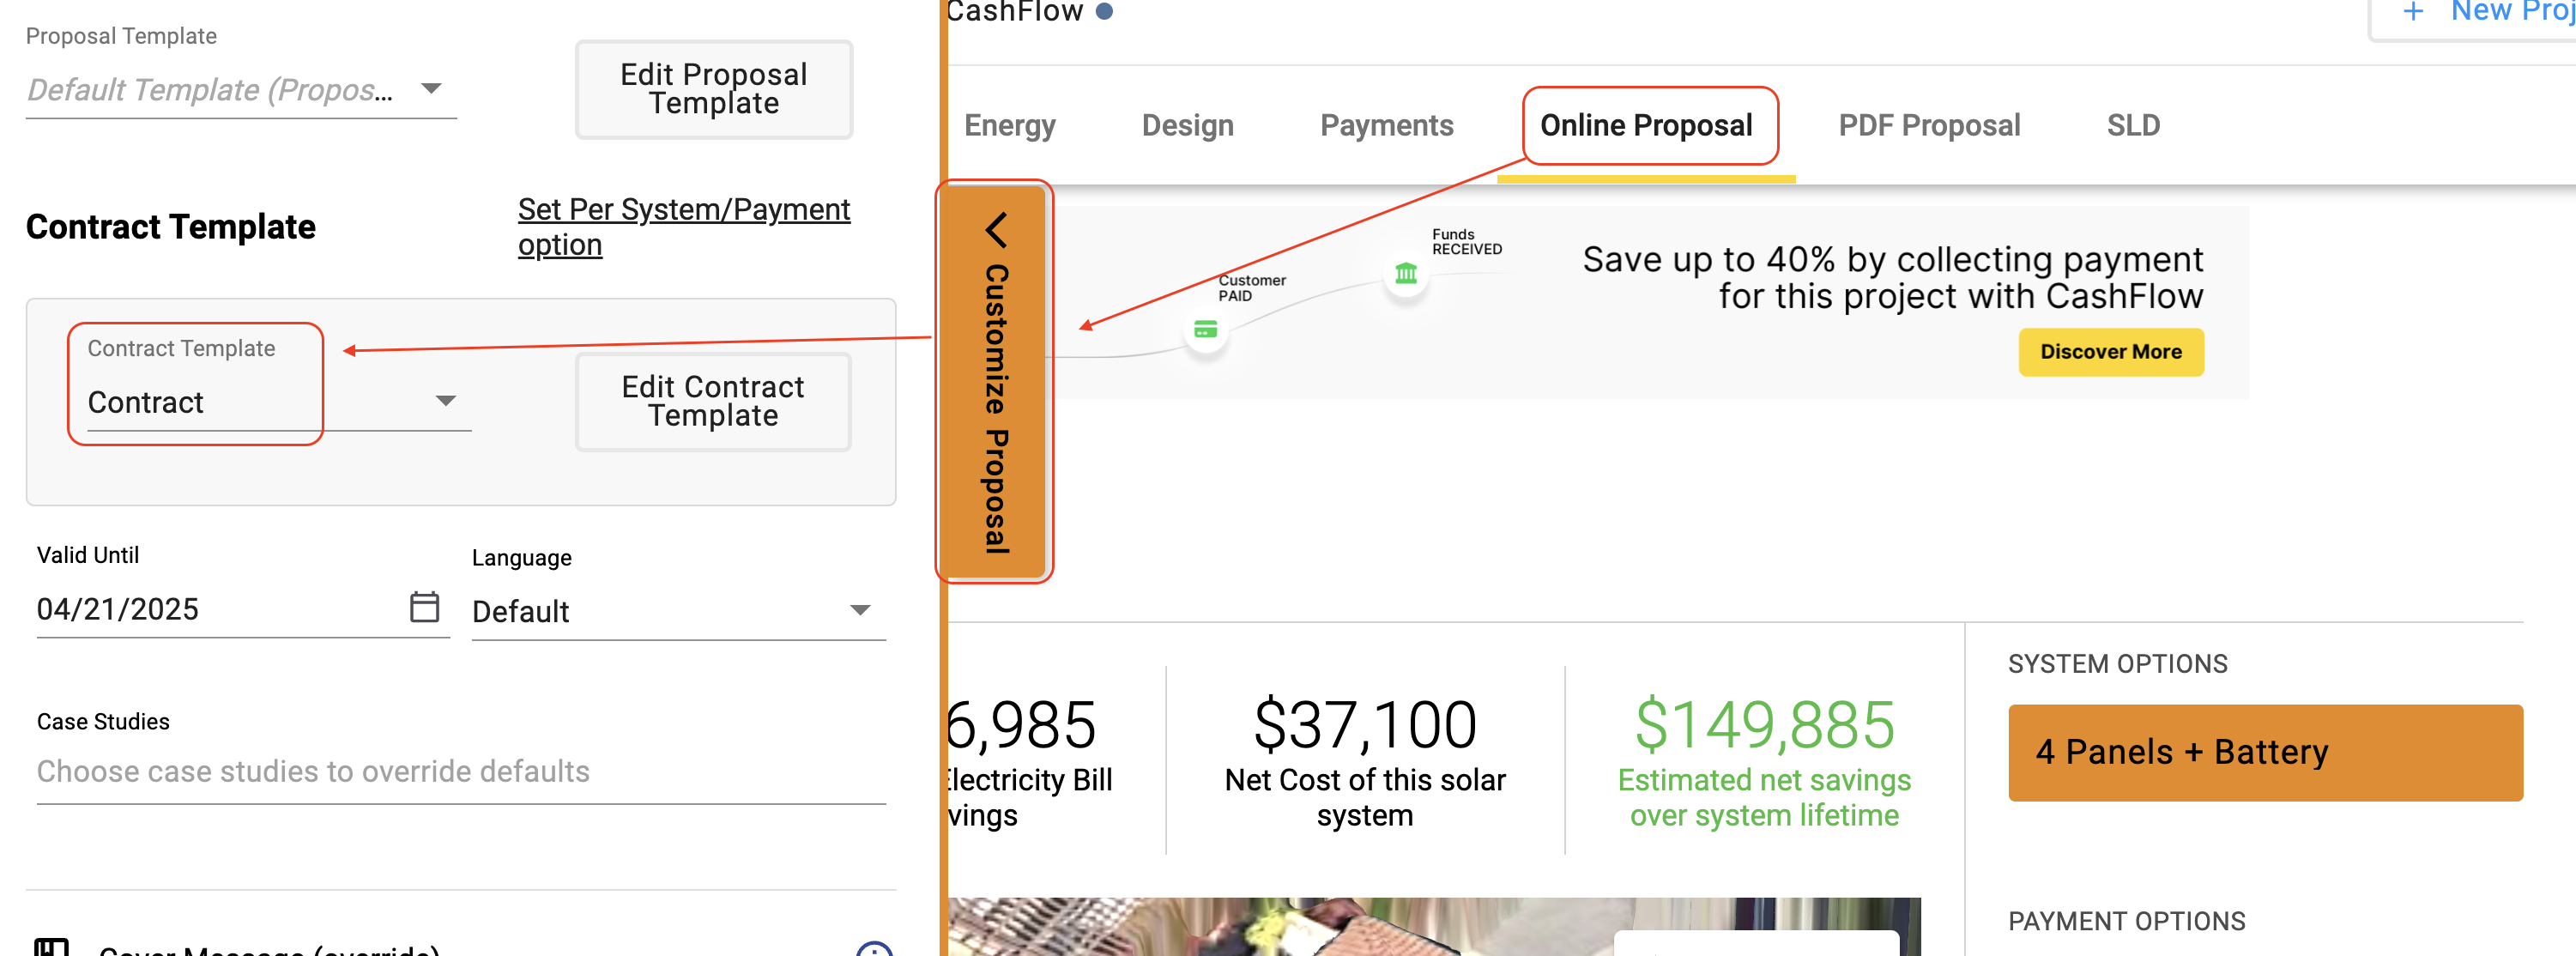2576x956 pixels.
Task: Click the Discover More yellow button
Action: [x=2110, y=352]
